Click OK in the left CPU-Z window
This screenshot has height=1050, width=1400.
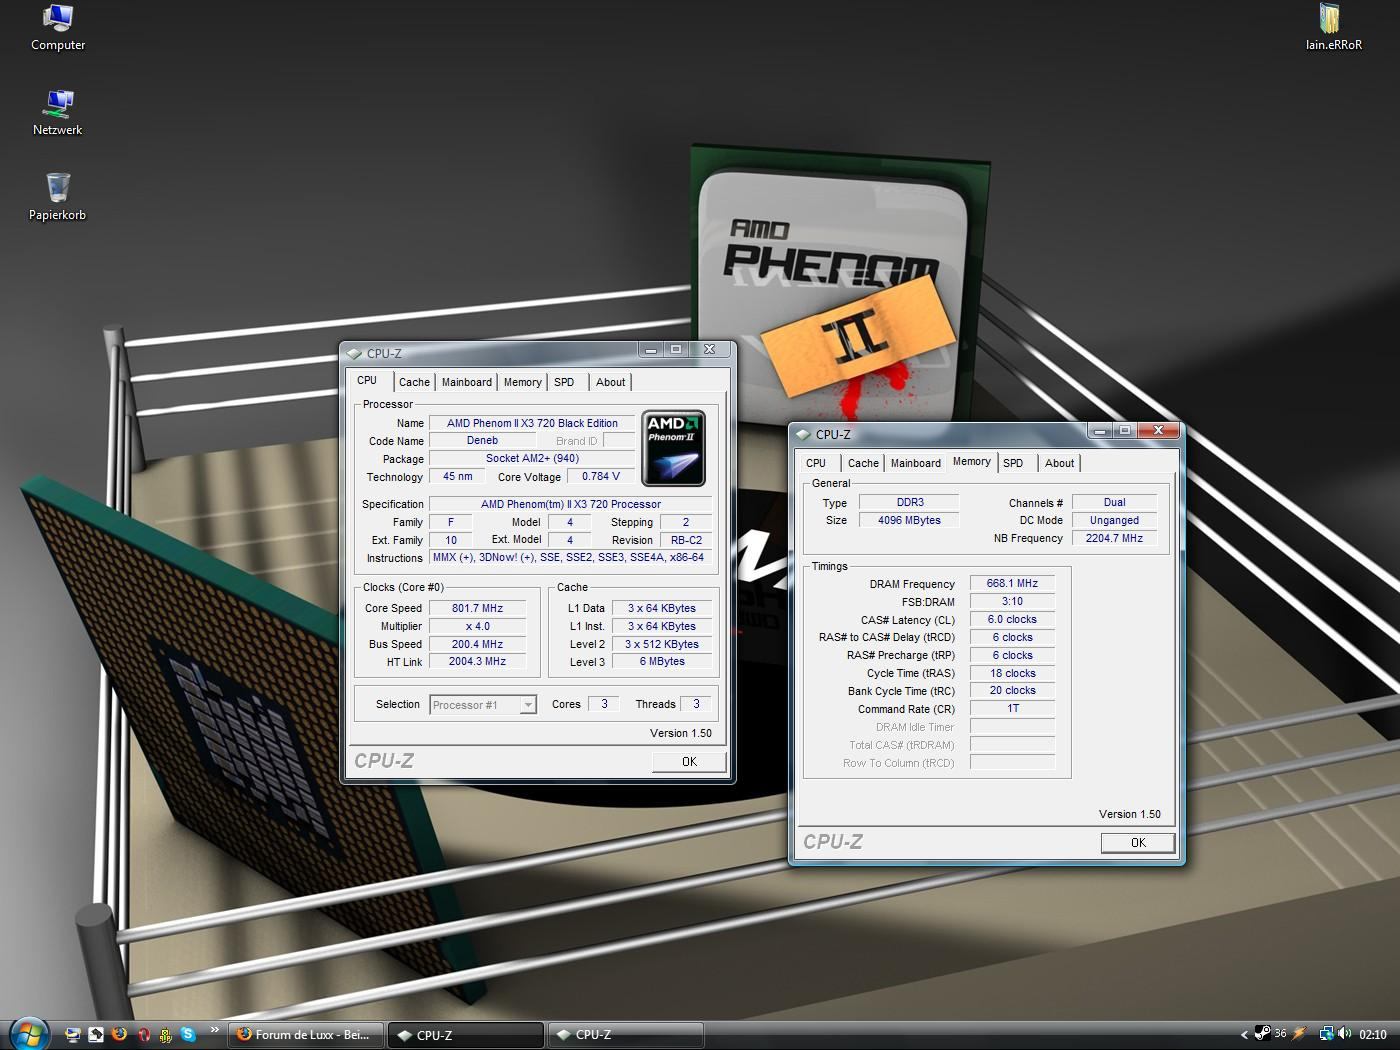point(689,762)
